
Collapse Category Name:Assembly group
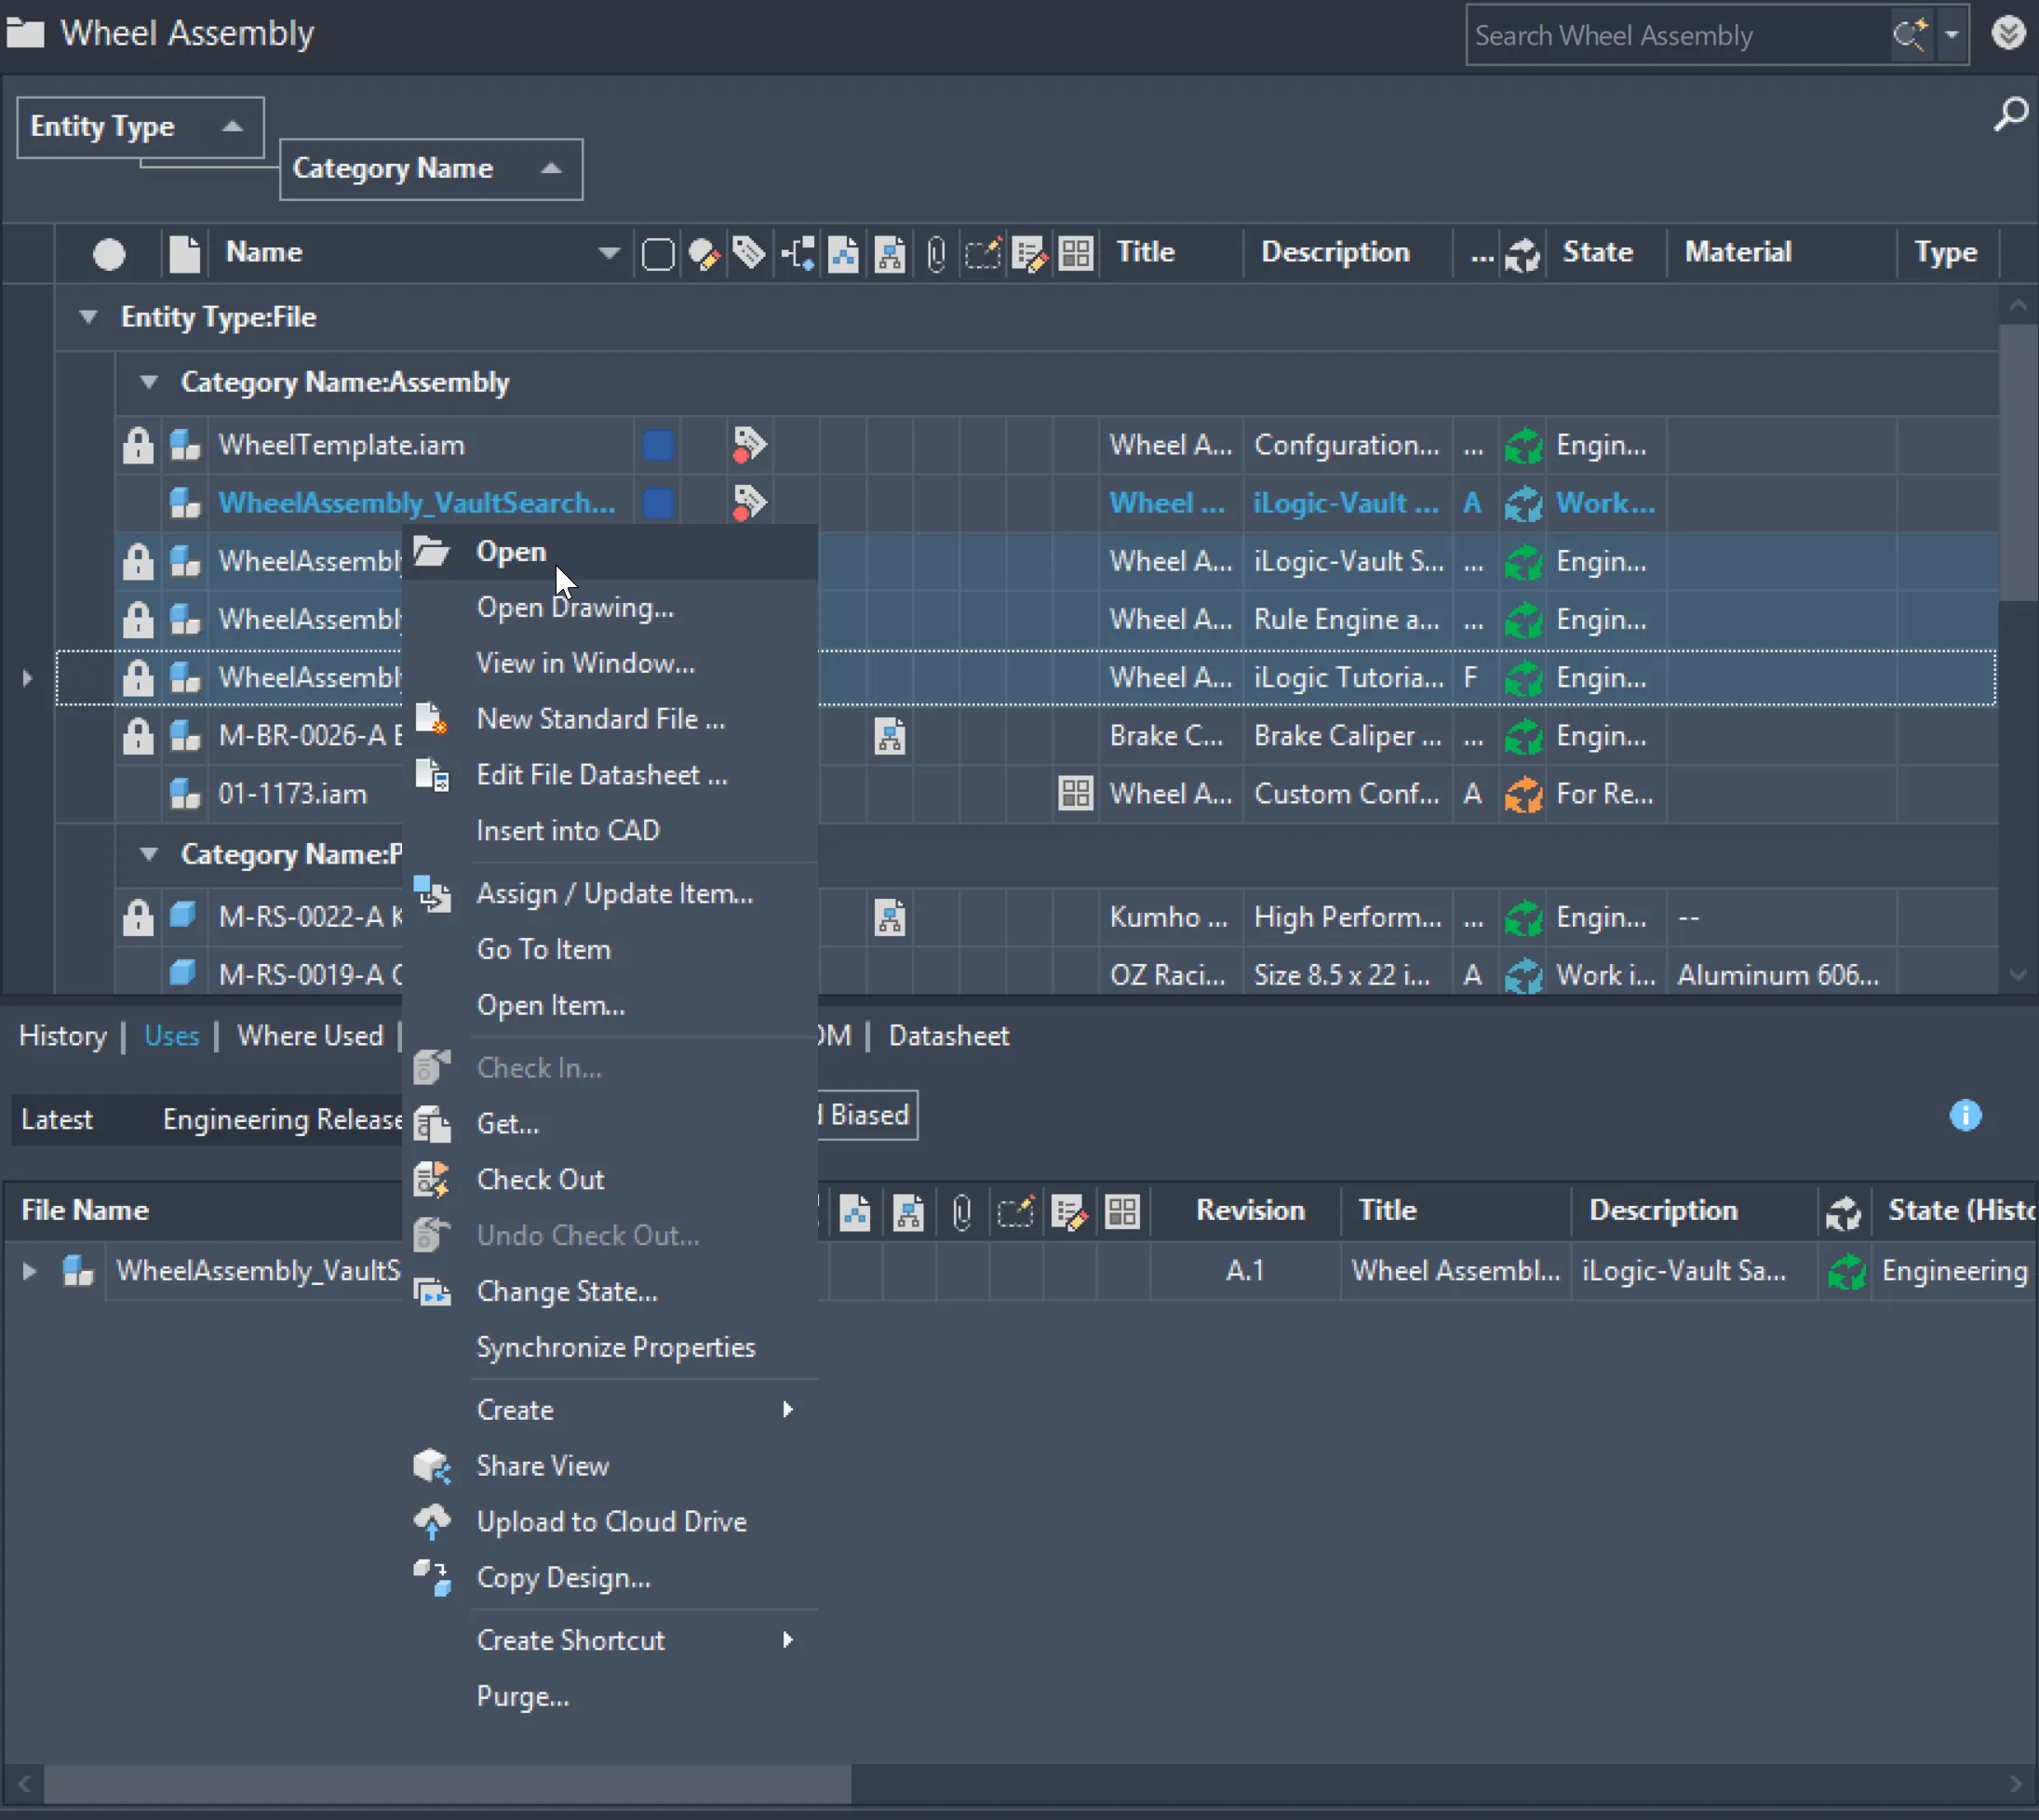(149, 382)
